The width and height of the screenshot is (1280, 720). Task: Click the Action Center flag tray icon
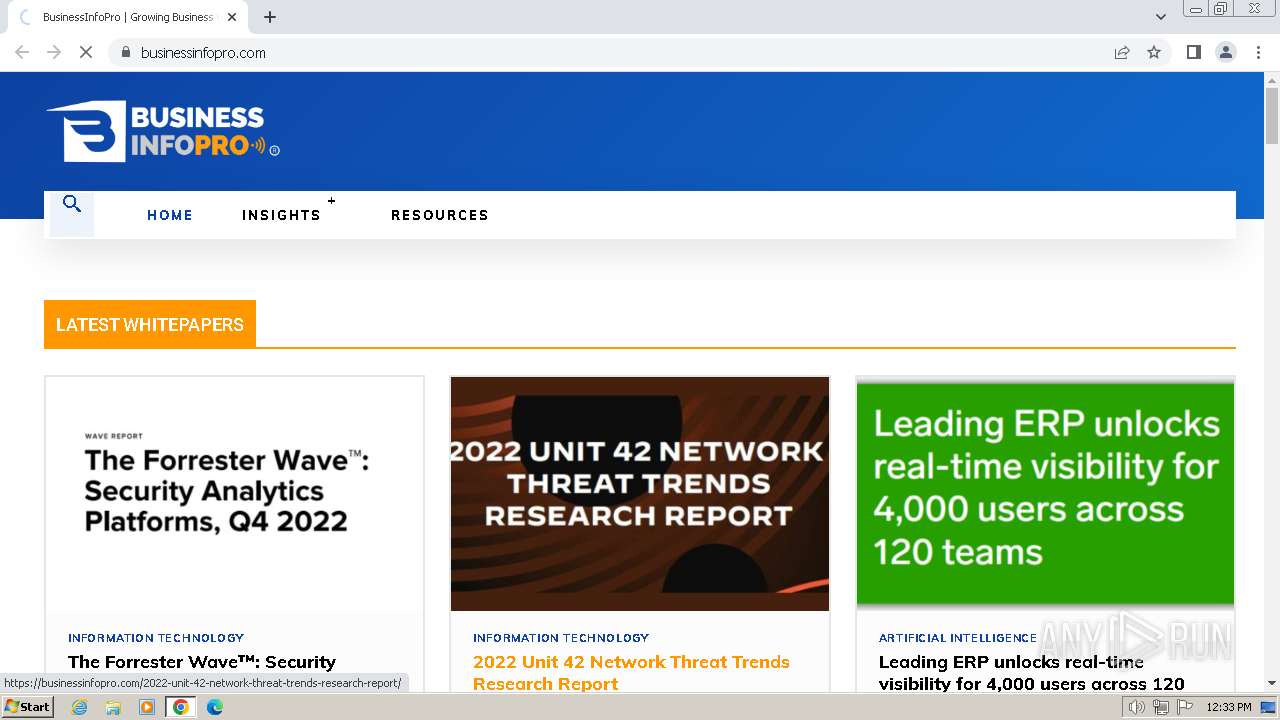(1184, 707)
